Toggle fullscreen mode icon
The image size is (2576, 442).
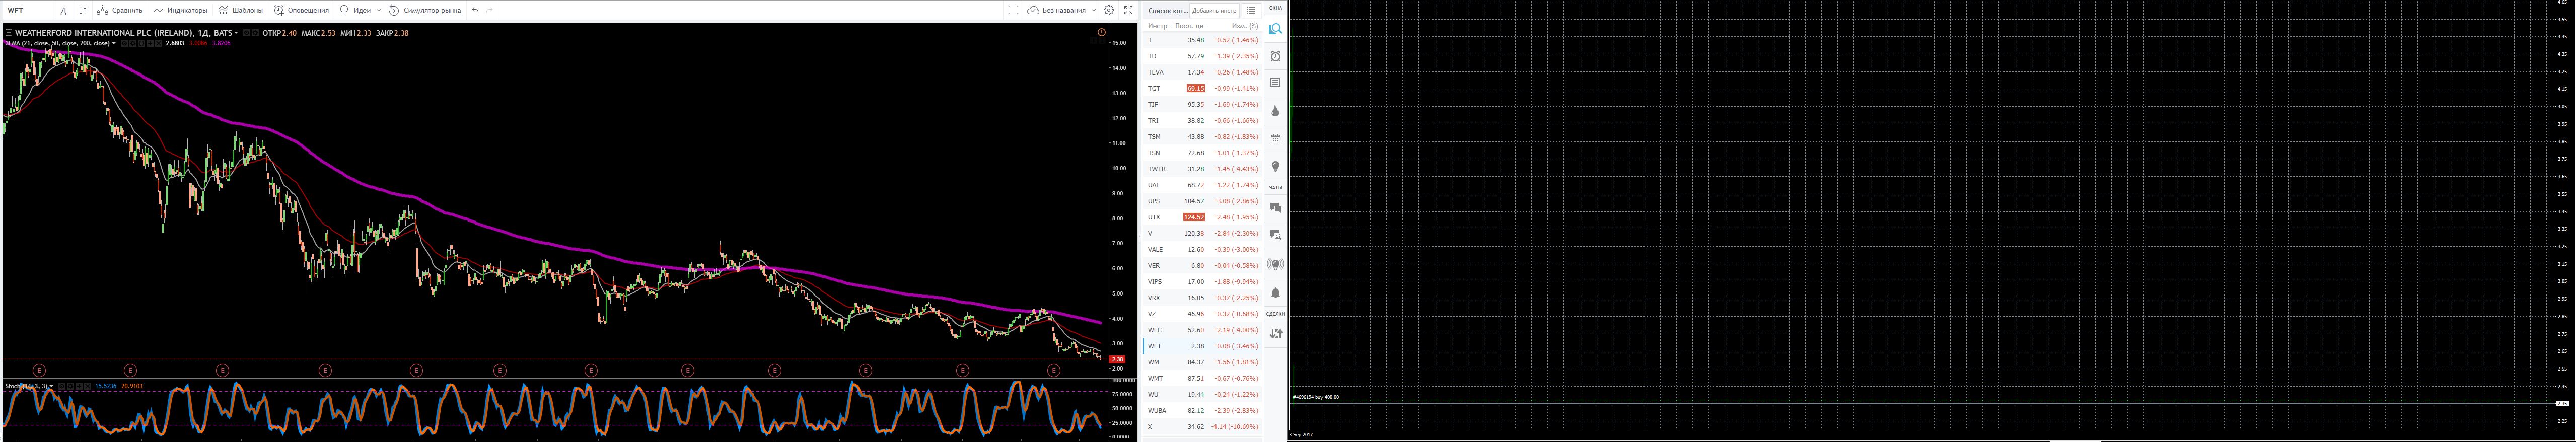click(x=1128, y=10)
